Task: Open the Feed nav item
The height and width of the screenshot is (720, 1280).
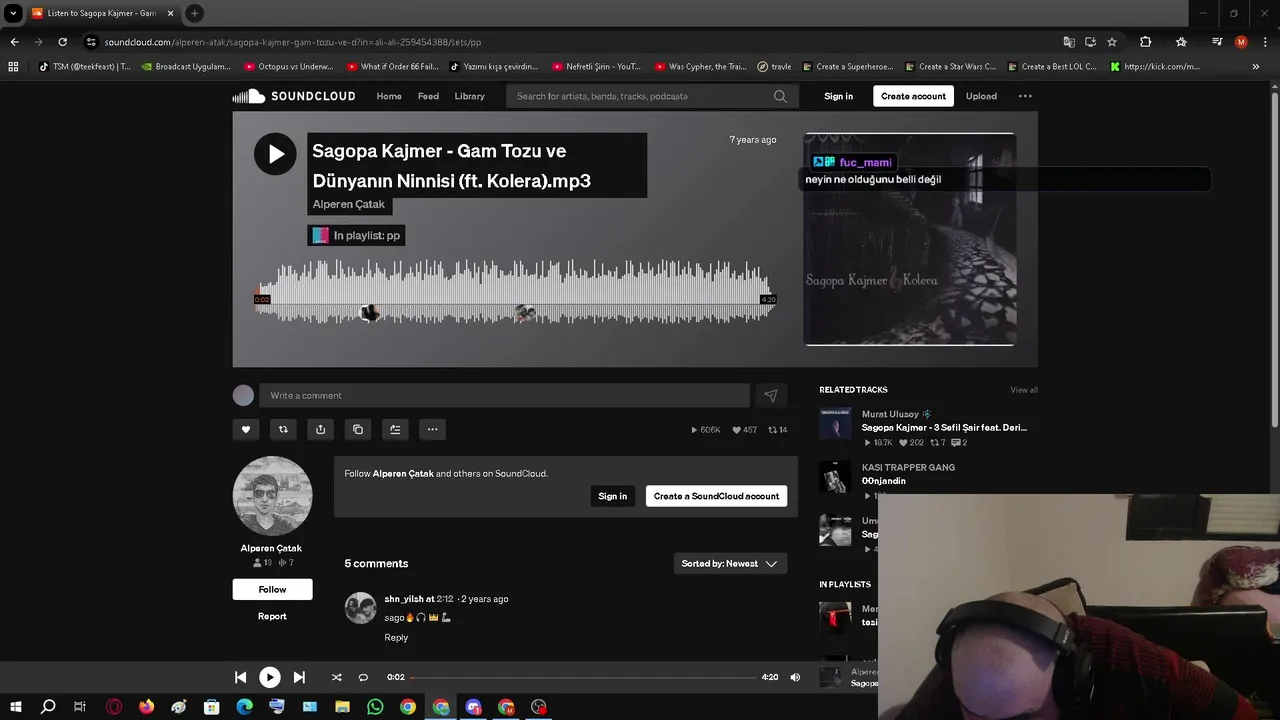Action: [x=428, y=96]
